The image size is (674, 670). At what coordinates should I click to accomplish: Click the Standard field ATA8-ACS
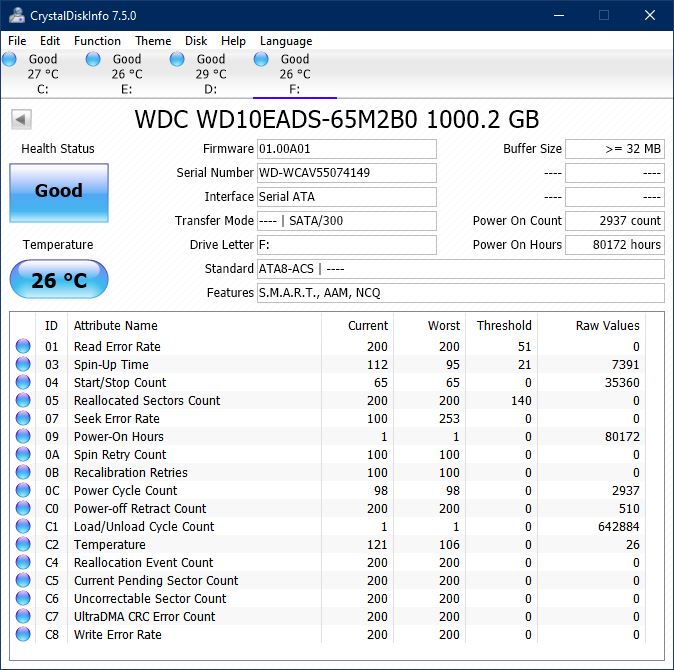(x=461, y=269)
